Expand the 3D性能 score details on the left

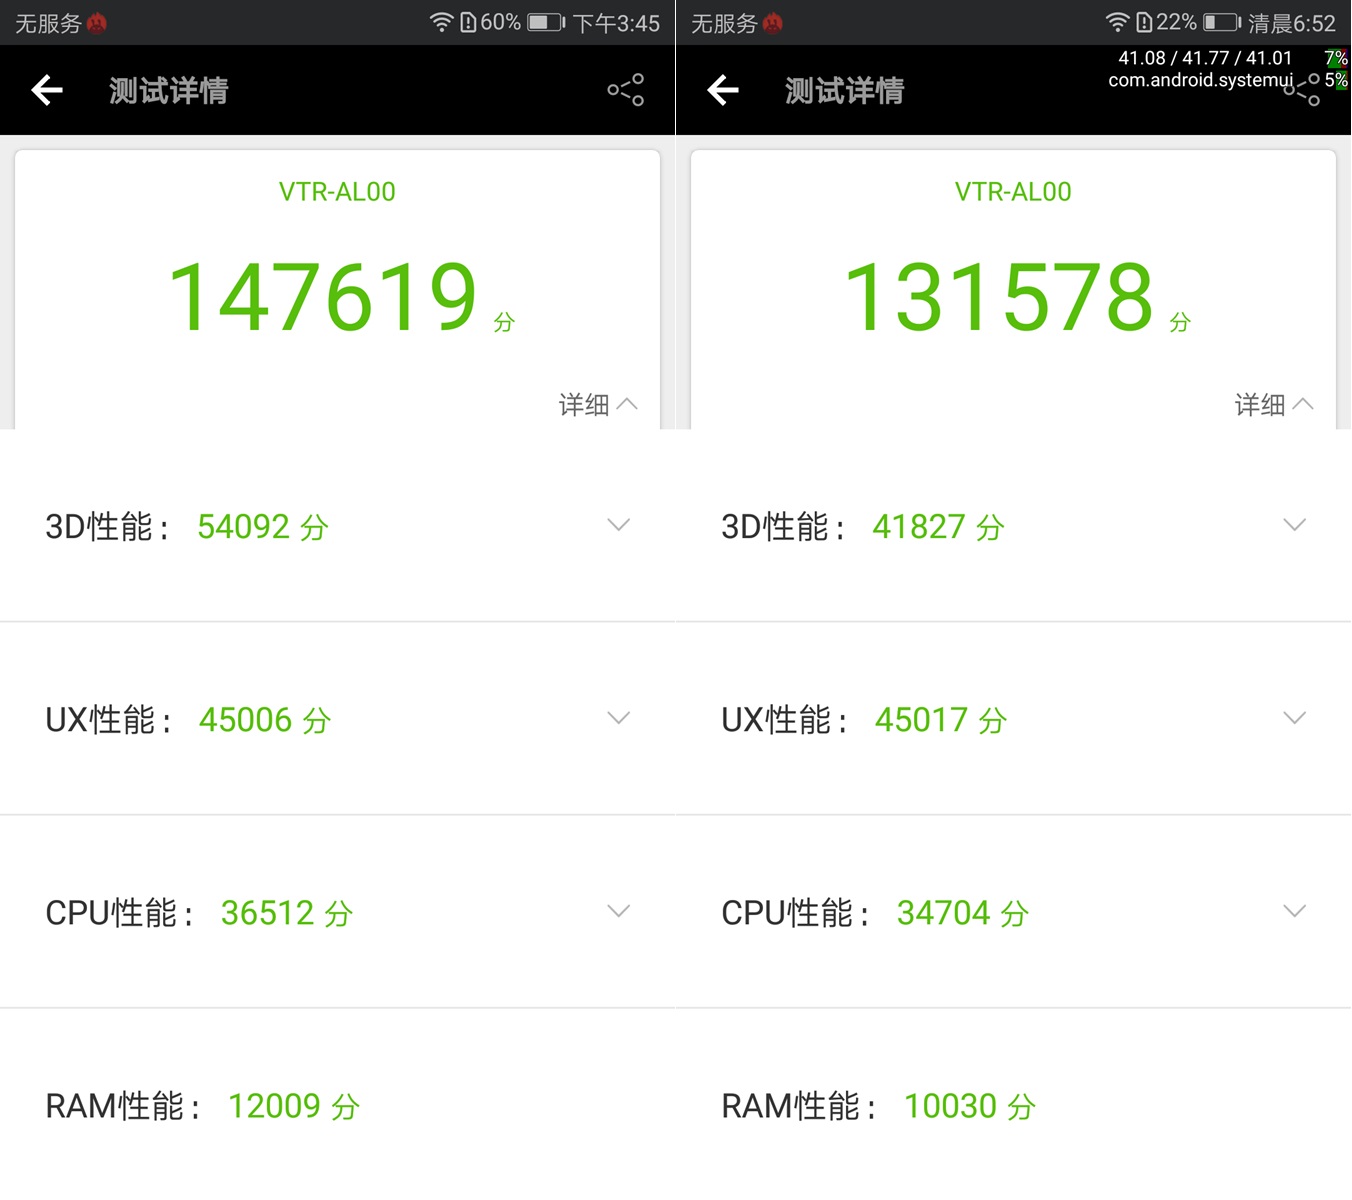click(619, 524)
